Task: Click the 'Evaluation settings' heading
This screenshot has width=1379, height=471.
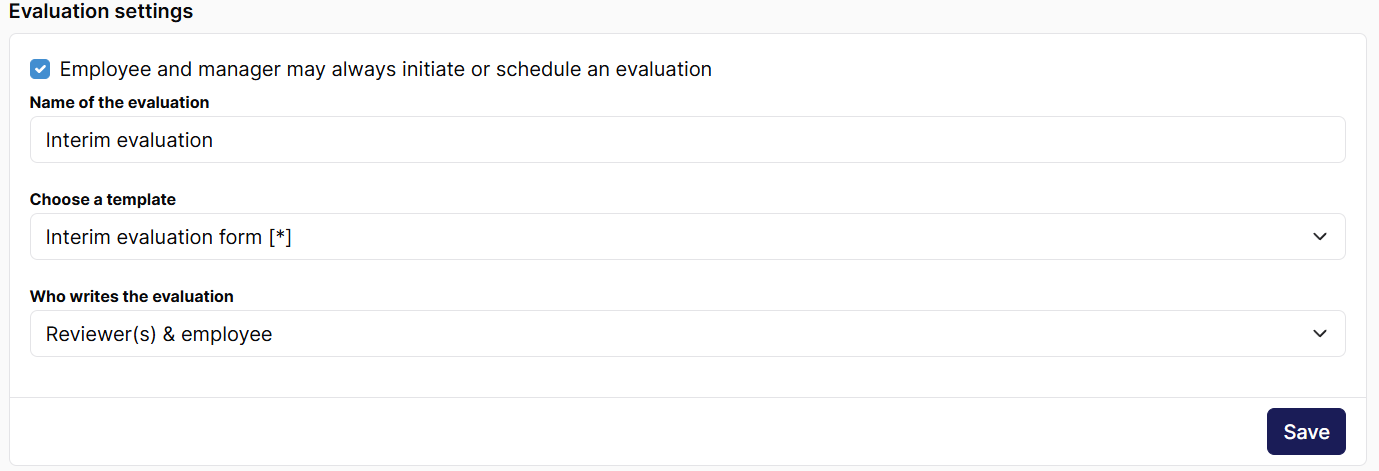Action: pos(101,12)
